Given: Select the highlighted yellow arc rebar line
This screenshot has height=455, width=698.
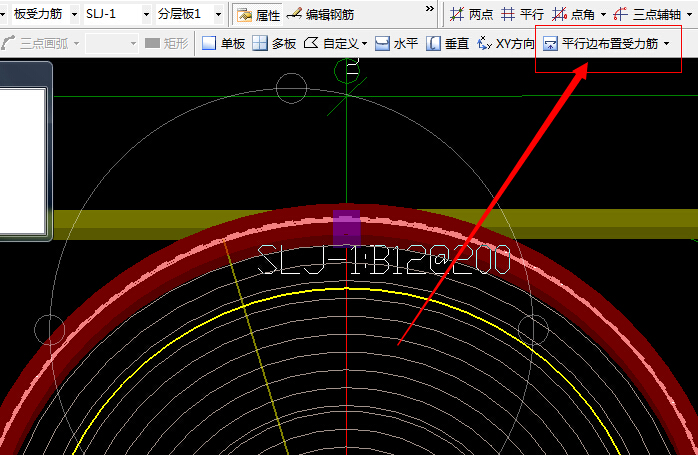Looking at the screenshot, I should click(346, 289).
